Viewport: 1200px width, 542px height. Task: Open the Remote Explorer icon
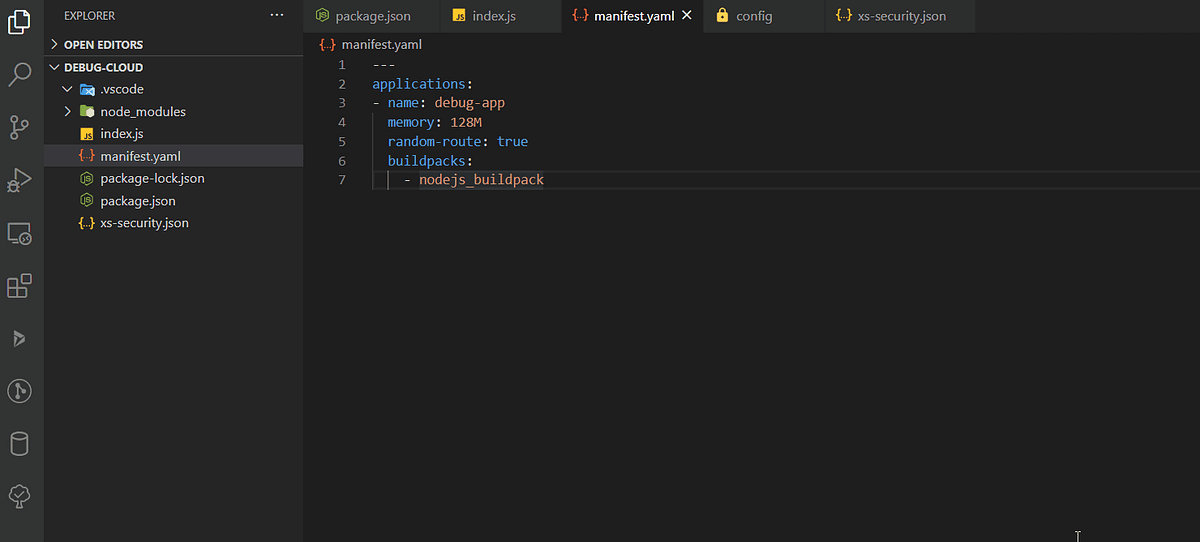[20, 234]
